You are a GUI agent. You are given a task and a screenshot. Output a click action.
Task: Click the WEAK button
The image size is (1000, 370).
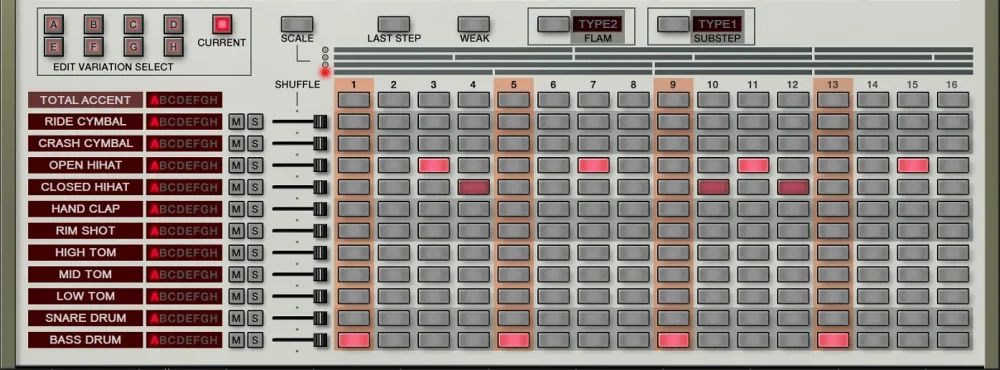tap(474, 24)
